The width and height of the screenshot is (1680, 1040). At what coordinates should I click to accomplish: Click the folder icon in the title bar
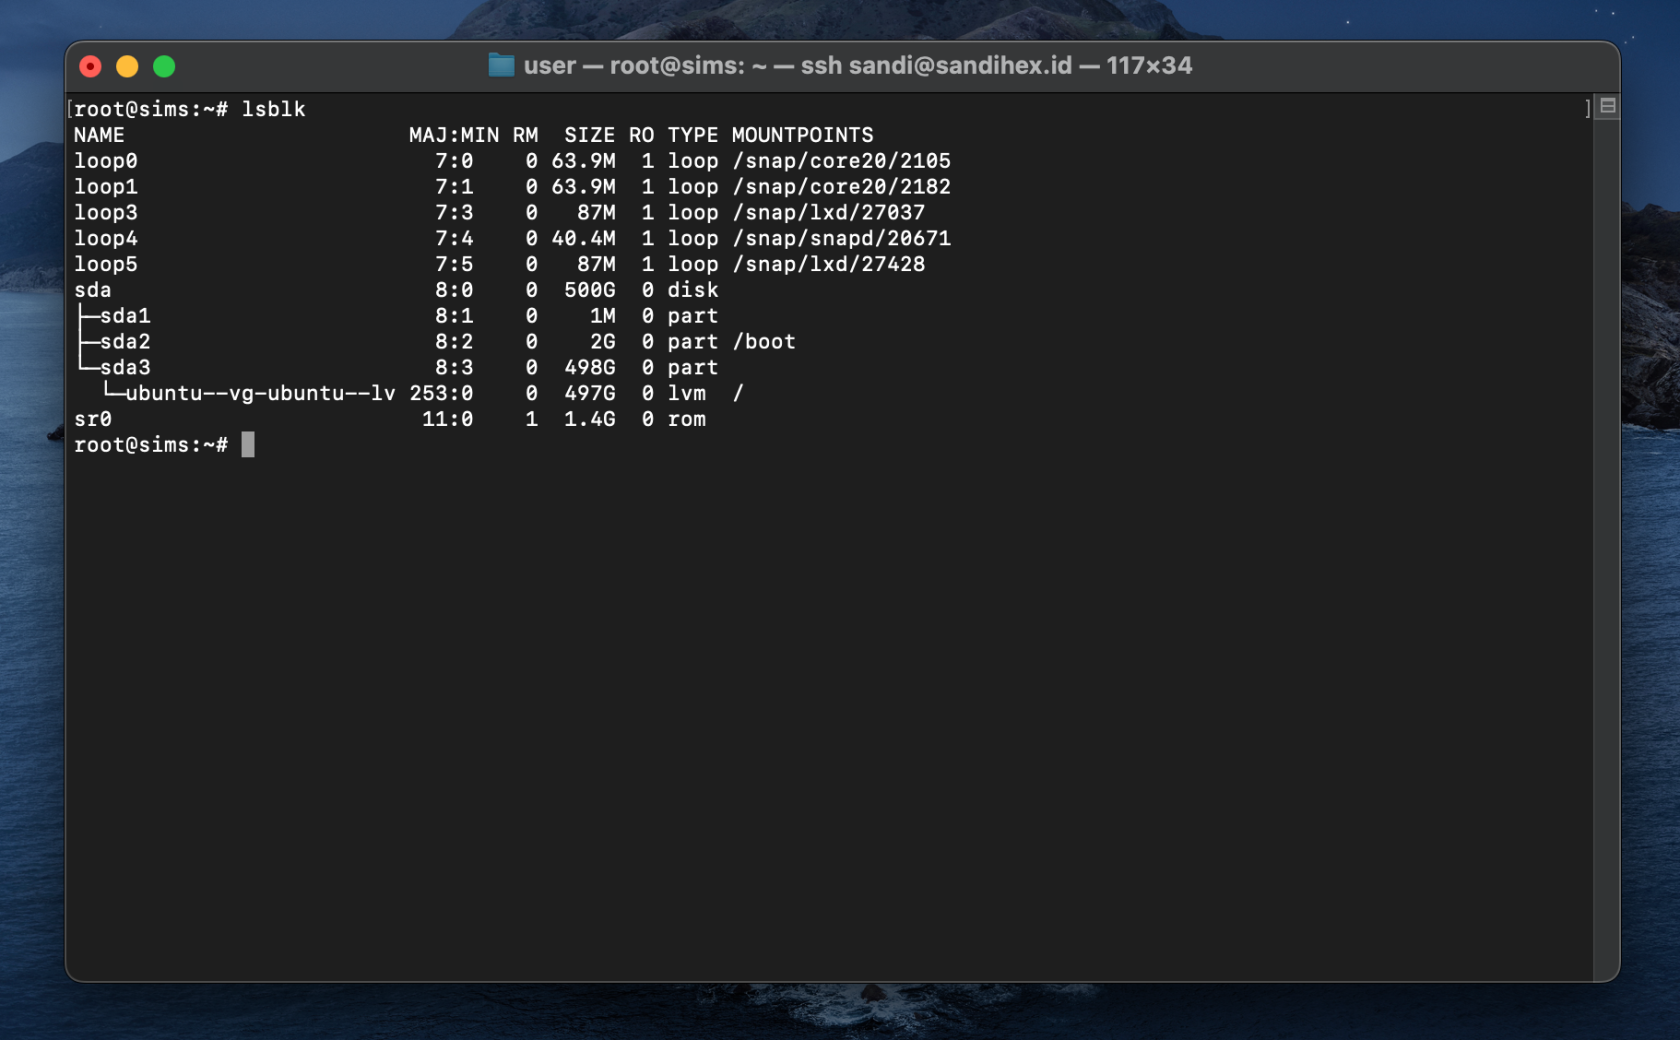501,66
